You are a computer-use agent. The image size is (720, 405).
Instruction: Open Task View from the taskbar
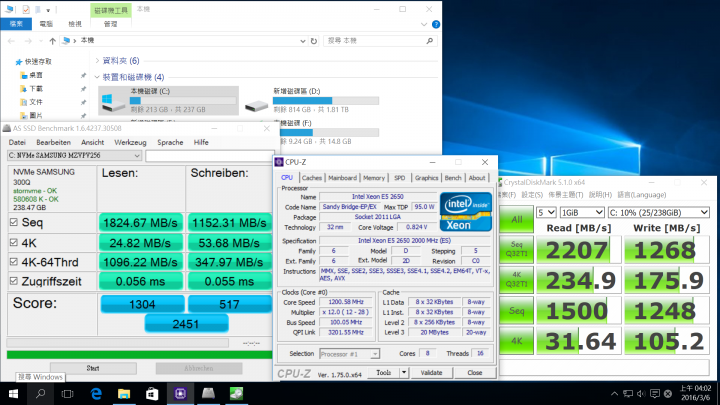[x=68, y=394]
